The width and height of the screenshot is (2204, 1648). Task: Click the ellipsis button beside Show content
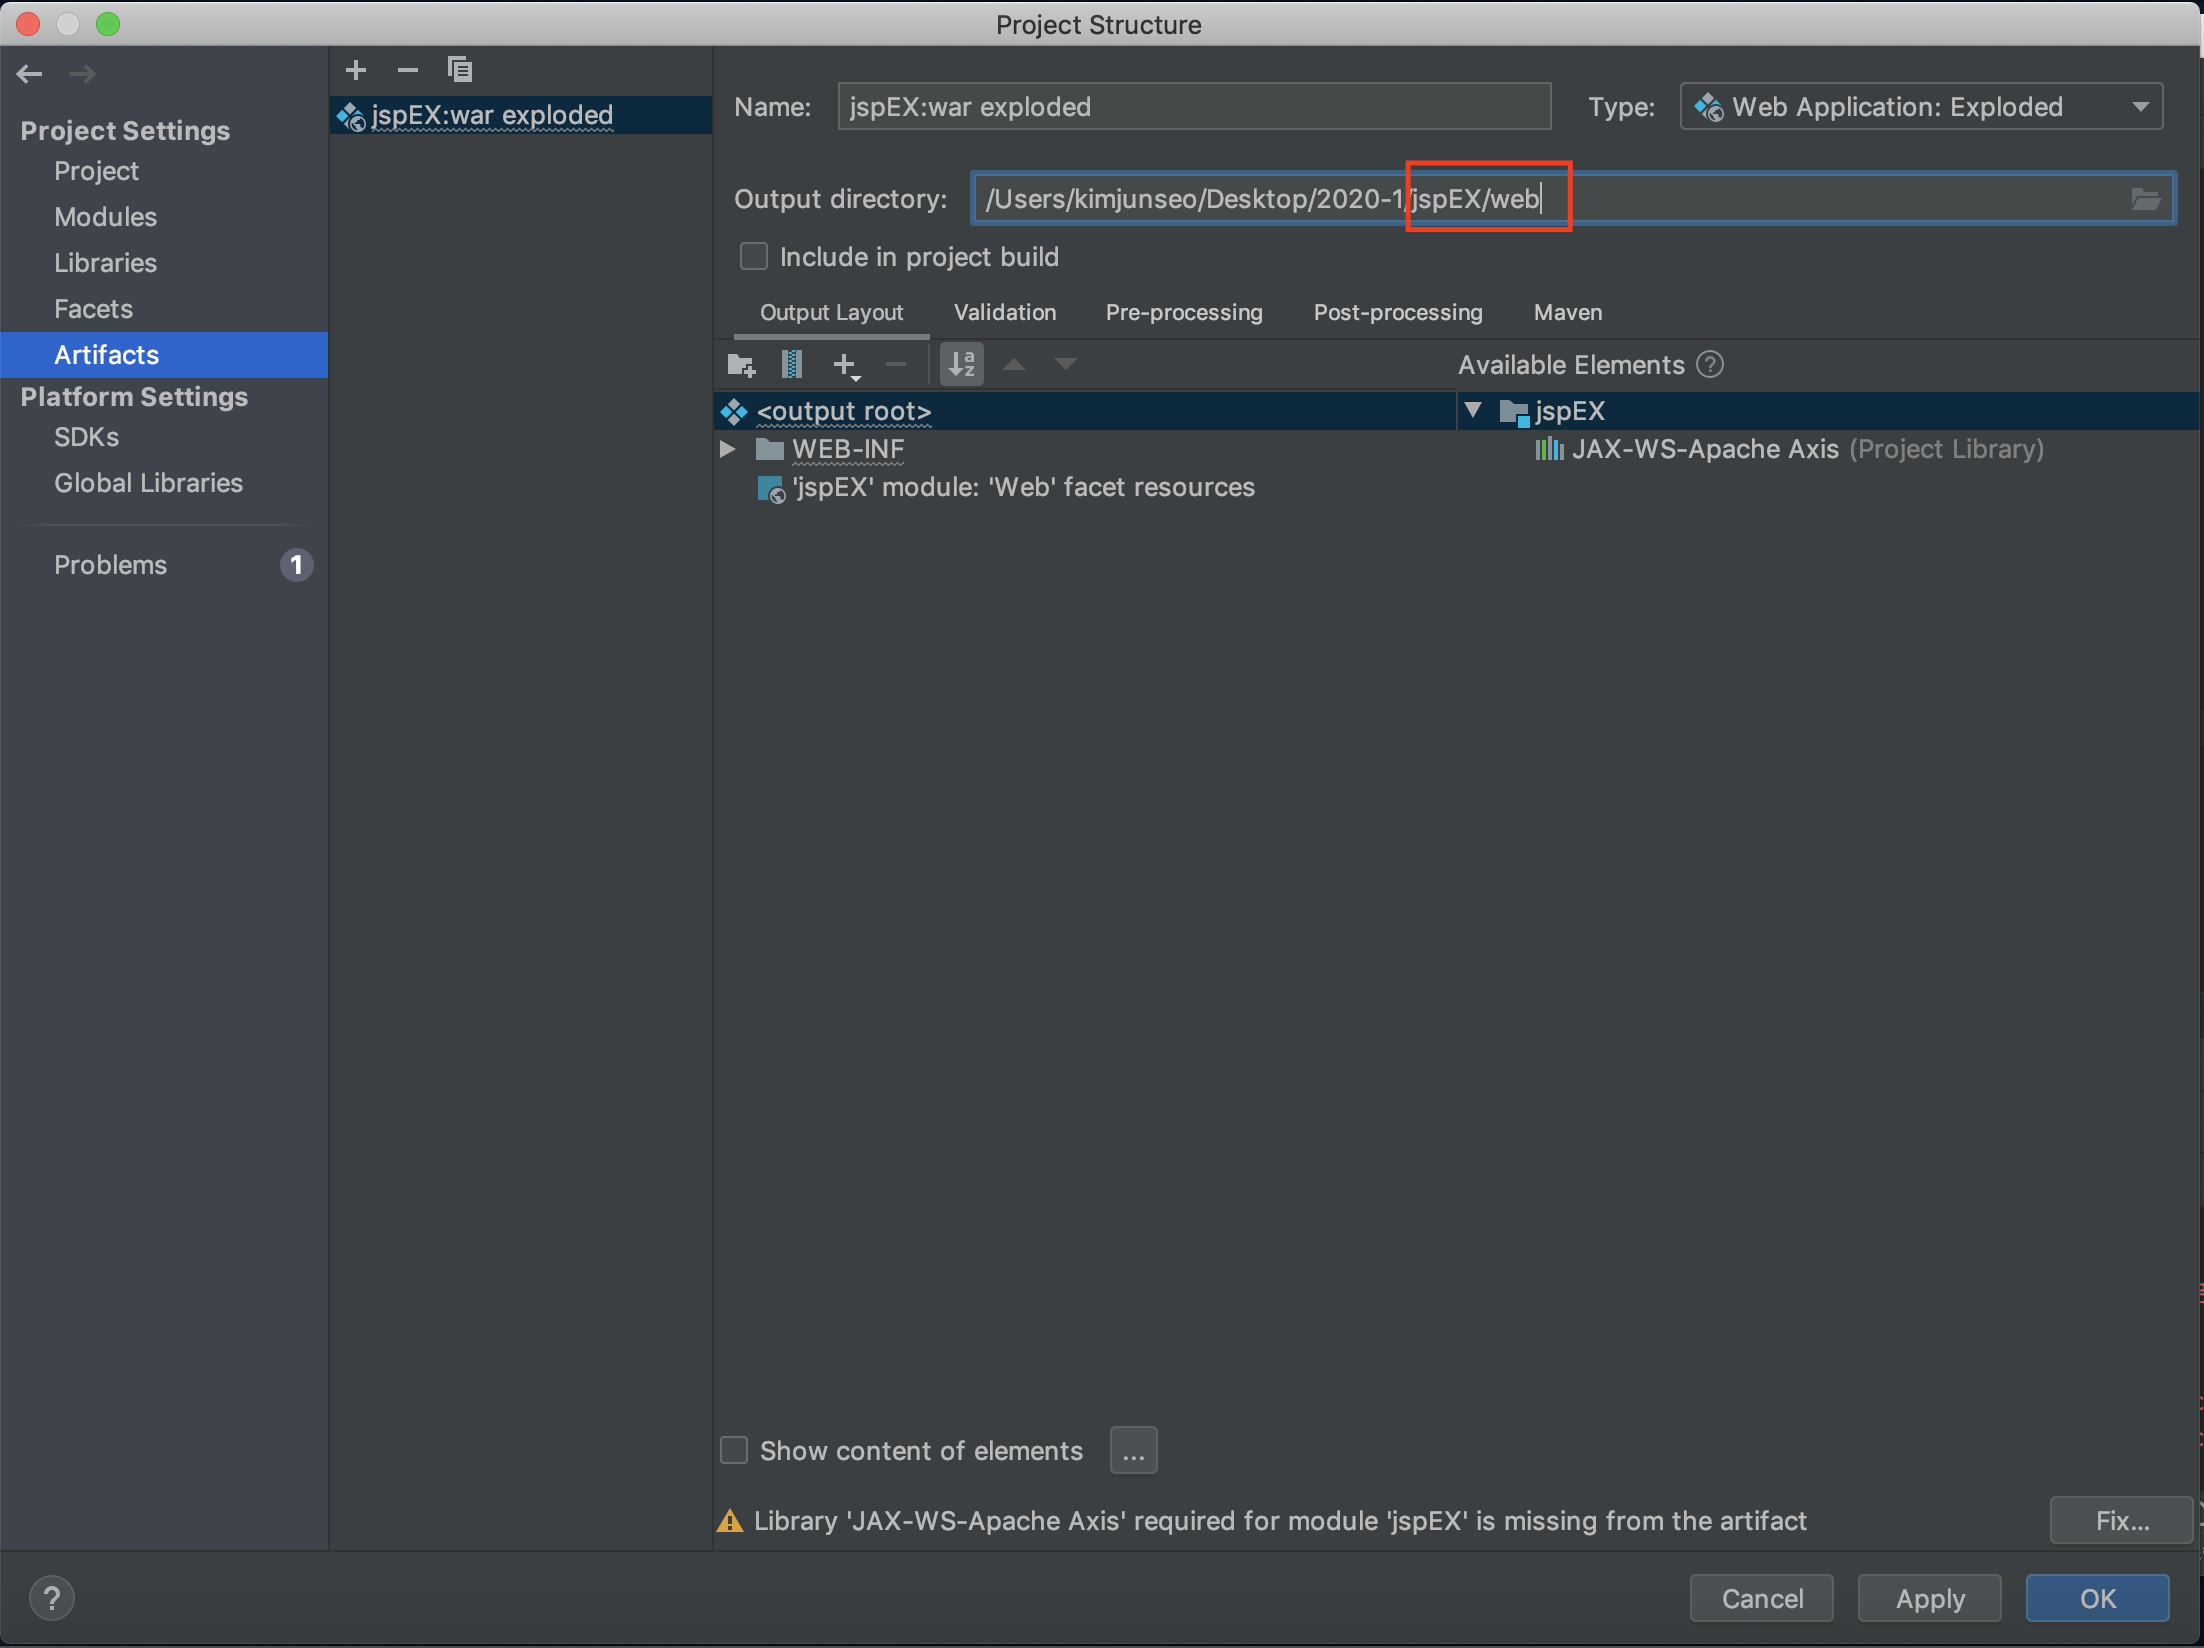1133,1450
